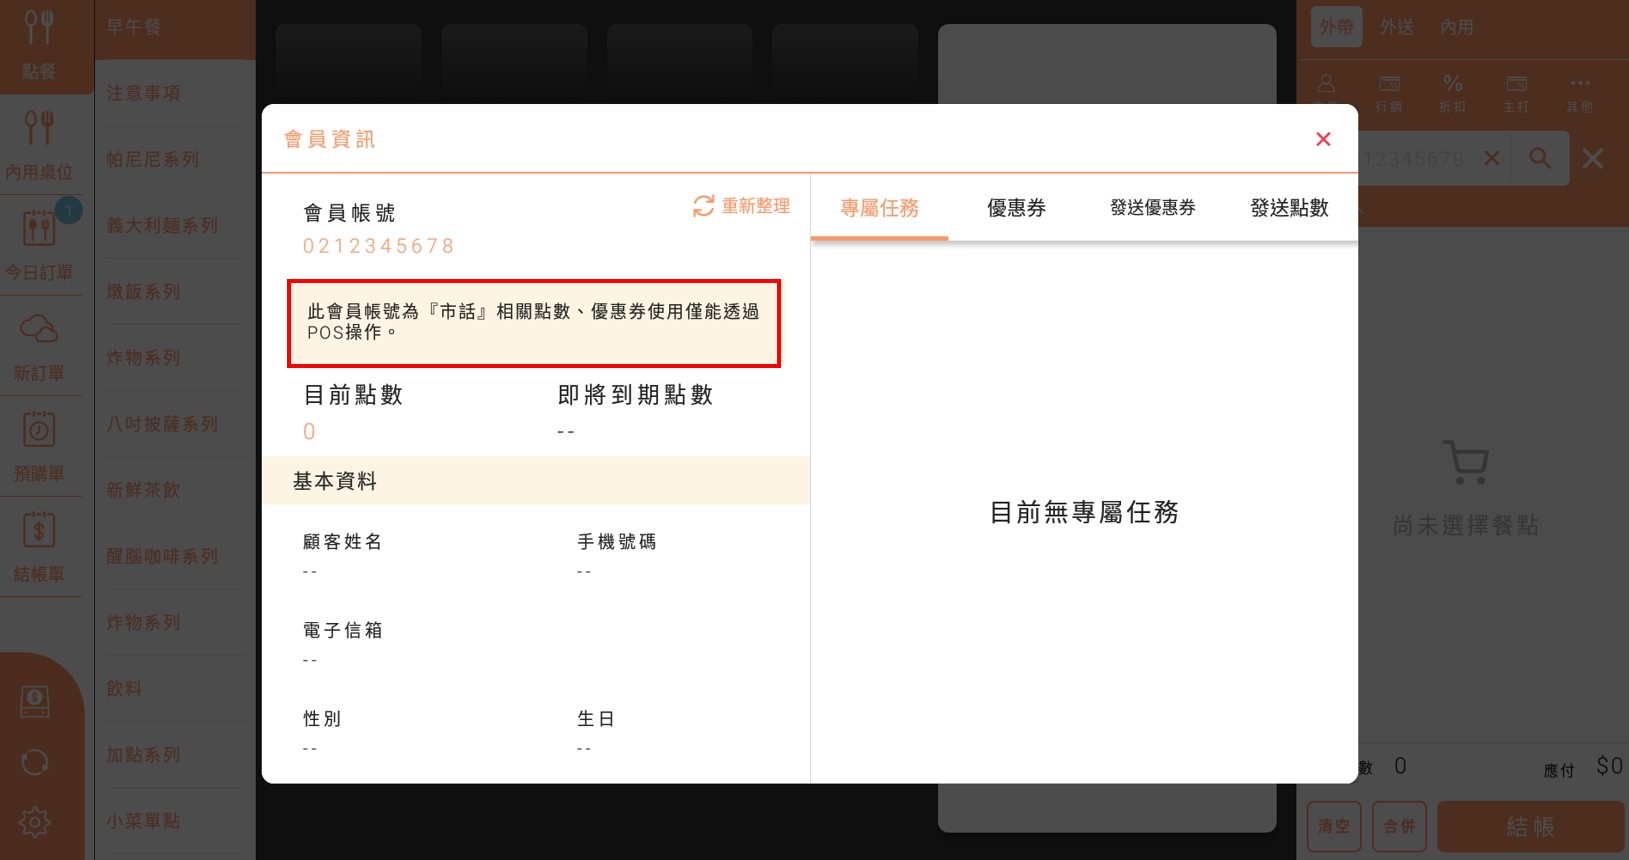Click the magnifier search icon
This screenshot has height=860, width=1629.
[x=1540, y=158]
